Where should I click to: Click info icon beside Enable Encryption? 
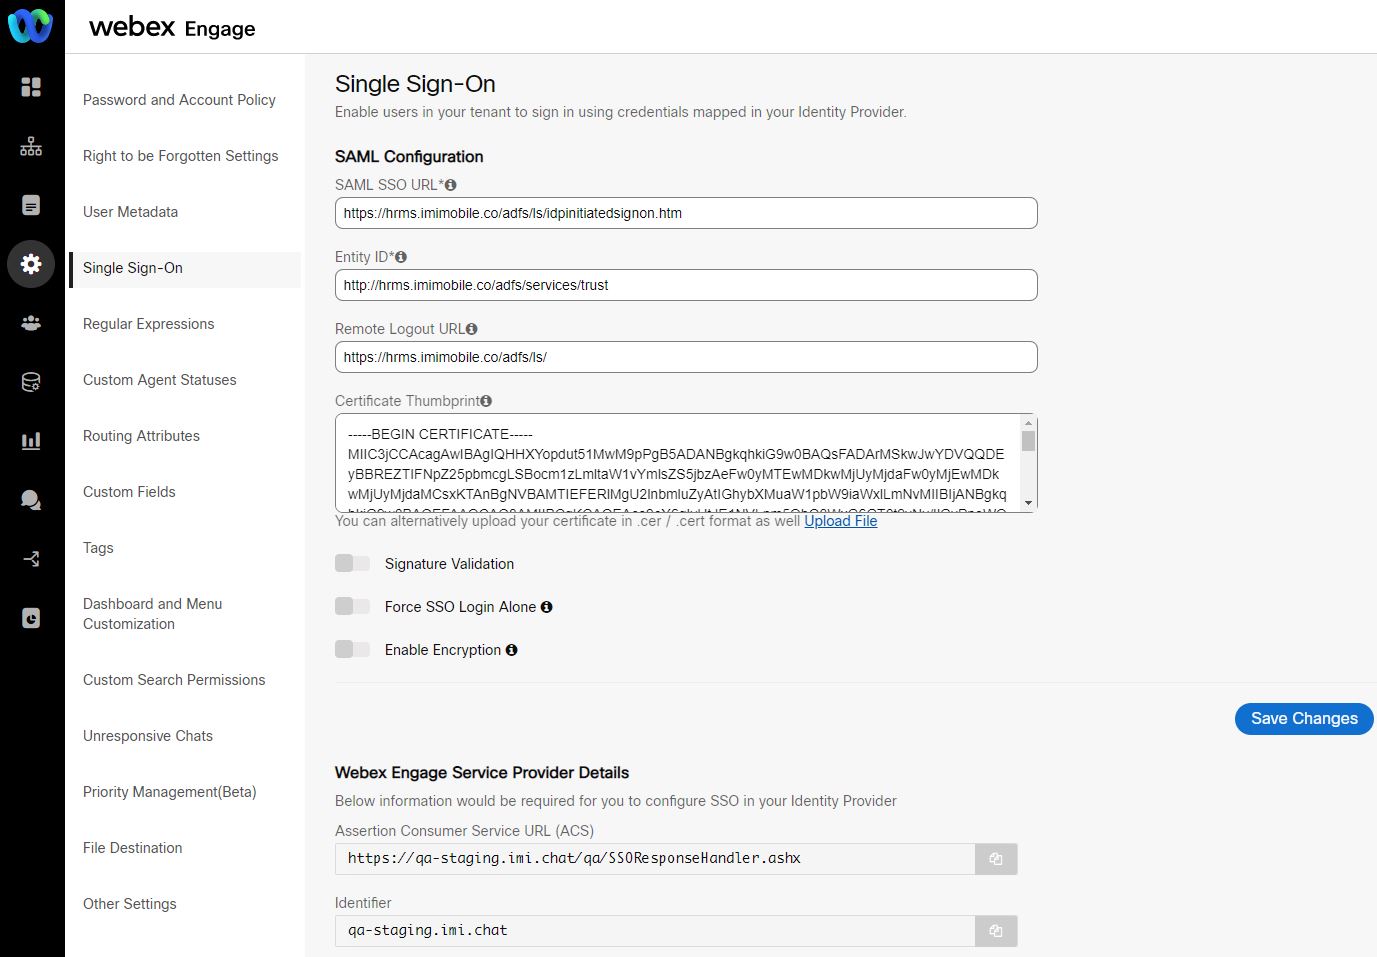[511, 650]
